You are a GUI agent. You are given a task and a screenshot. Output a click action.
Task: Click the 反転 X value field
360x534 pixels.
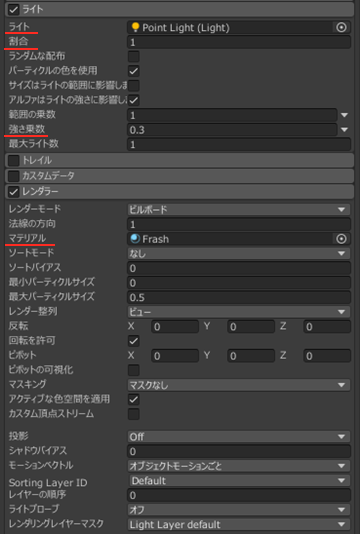[175, 327]
